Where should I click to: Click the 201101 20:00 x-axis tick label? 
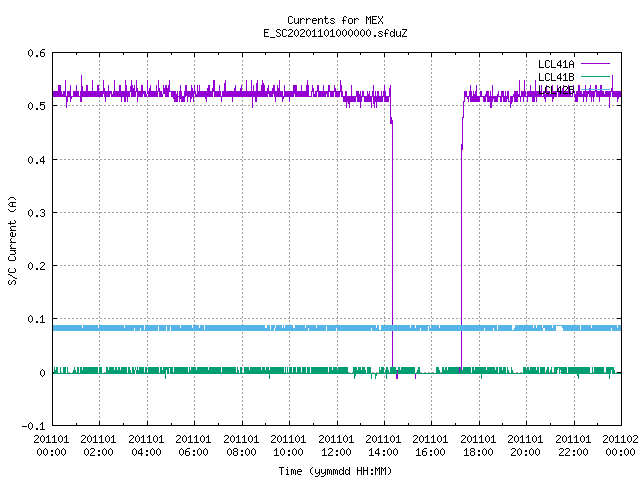coord(526,446)
